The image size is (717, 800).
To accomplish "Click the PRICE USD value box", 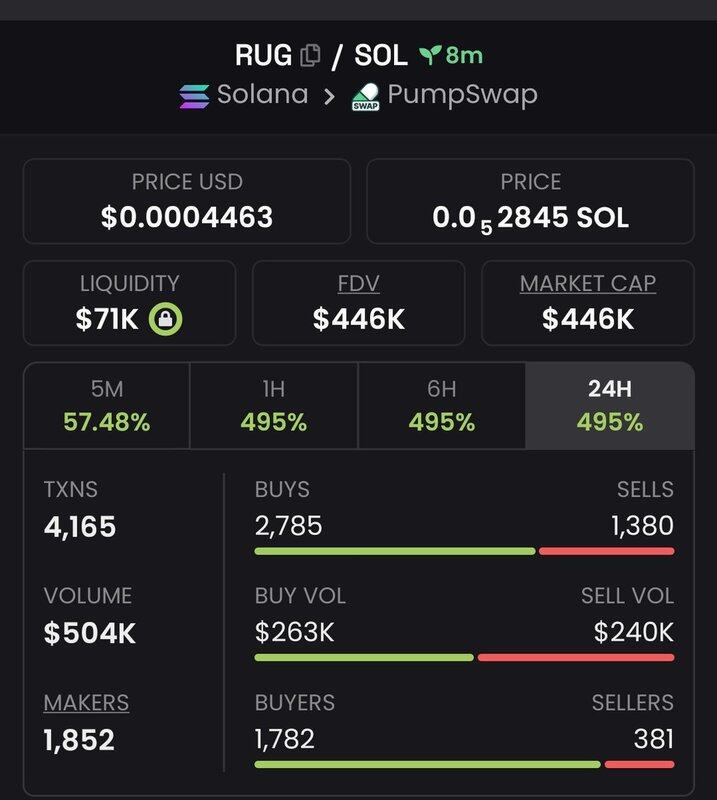I will coord(187,201).
